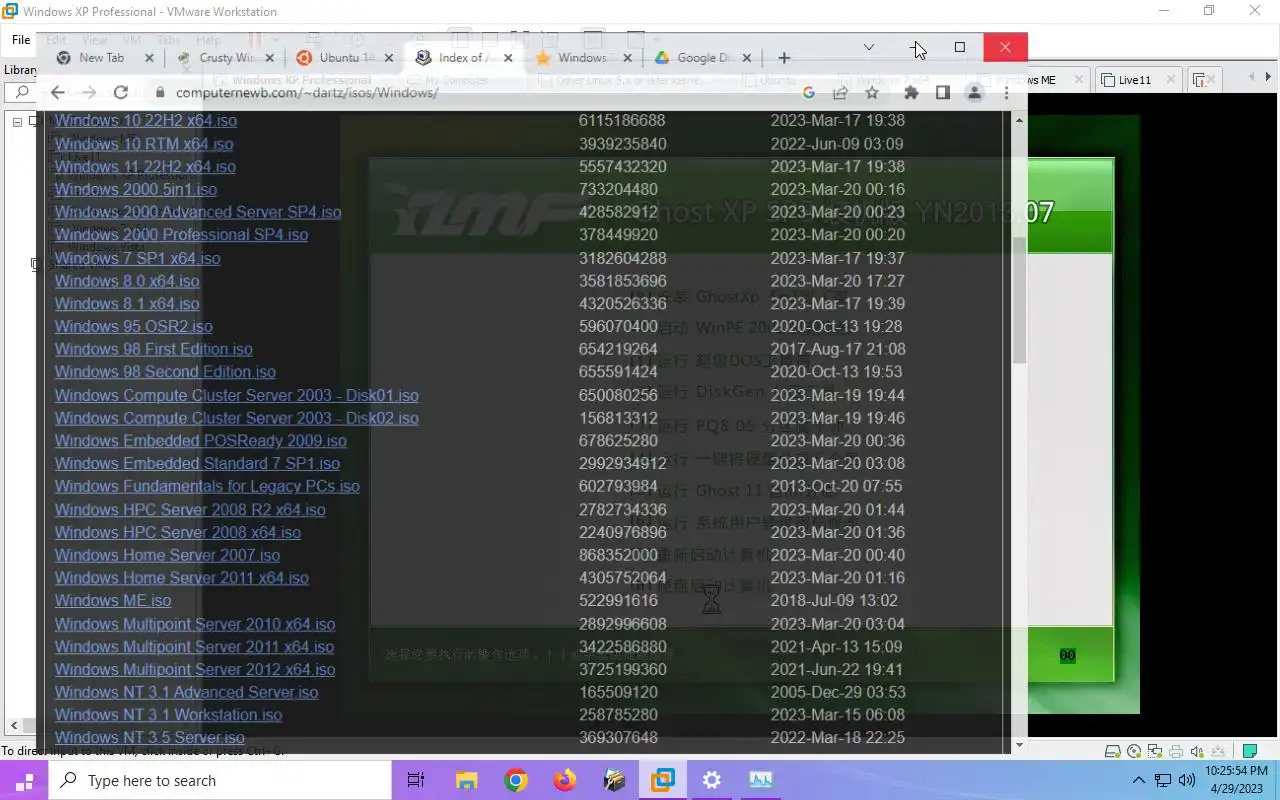1280x800 pixels.
Task: Open Task View on the taskbar
Action: click(416, 781)
